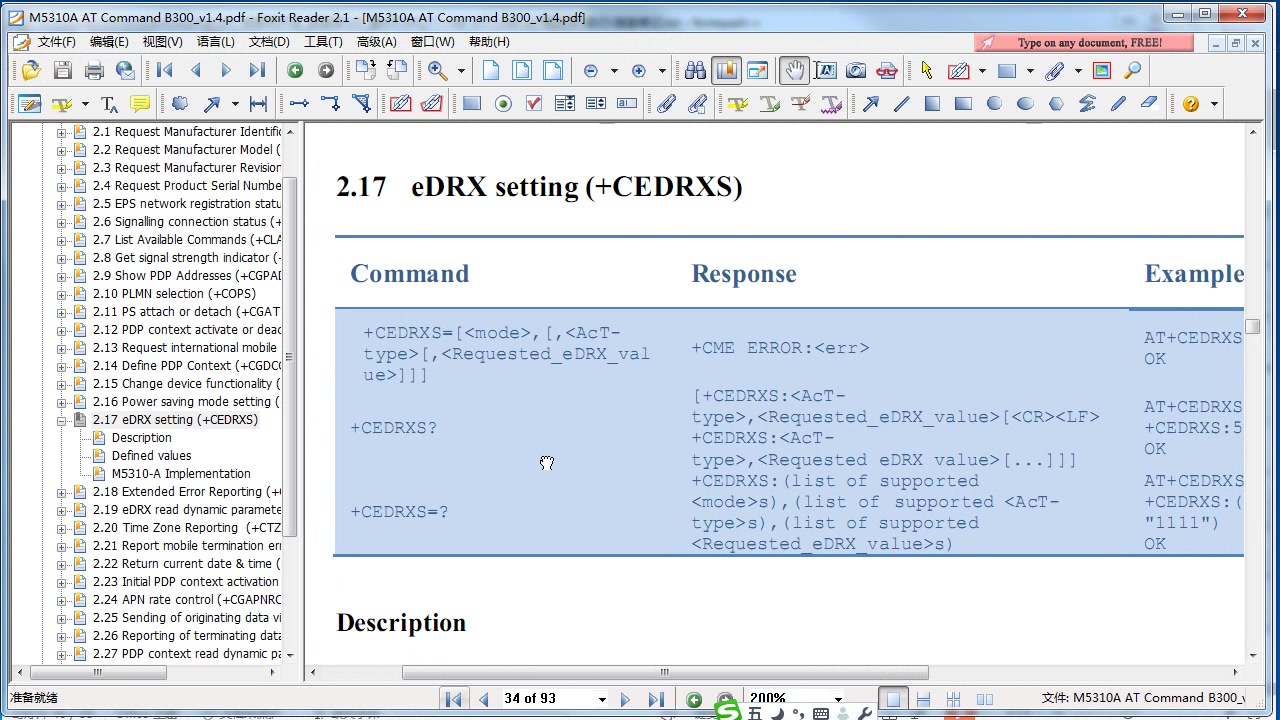Open the 工具(T) menu
The width and height of the screenshot is (1280, 720).
tap(323, 42)
